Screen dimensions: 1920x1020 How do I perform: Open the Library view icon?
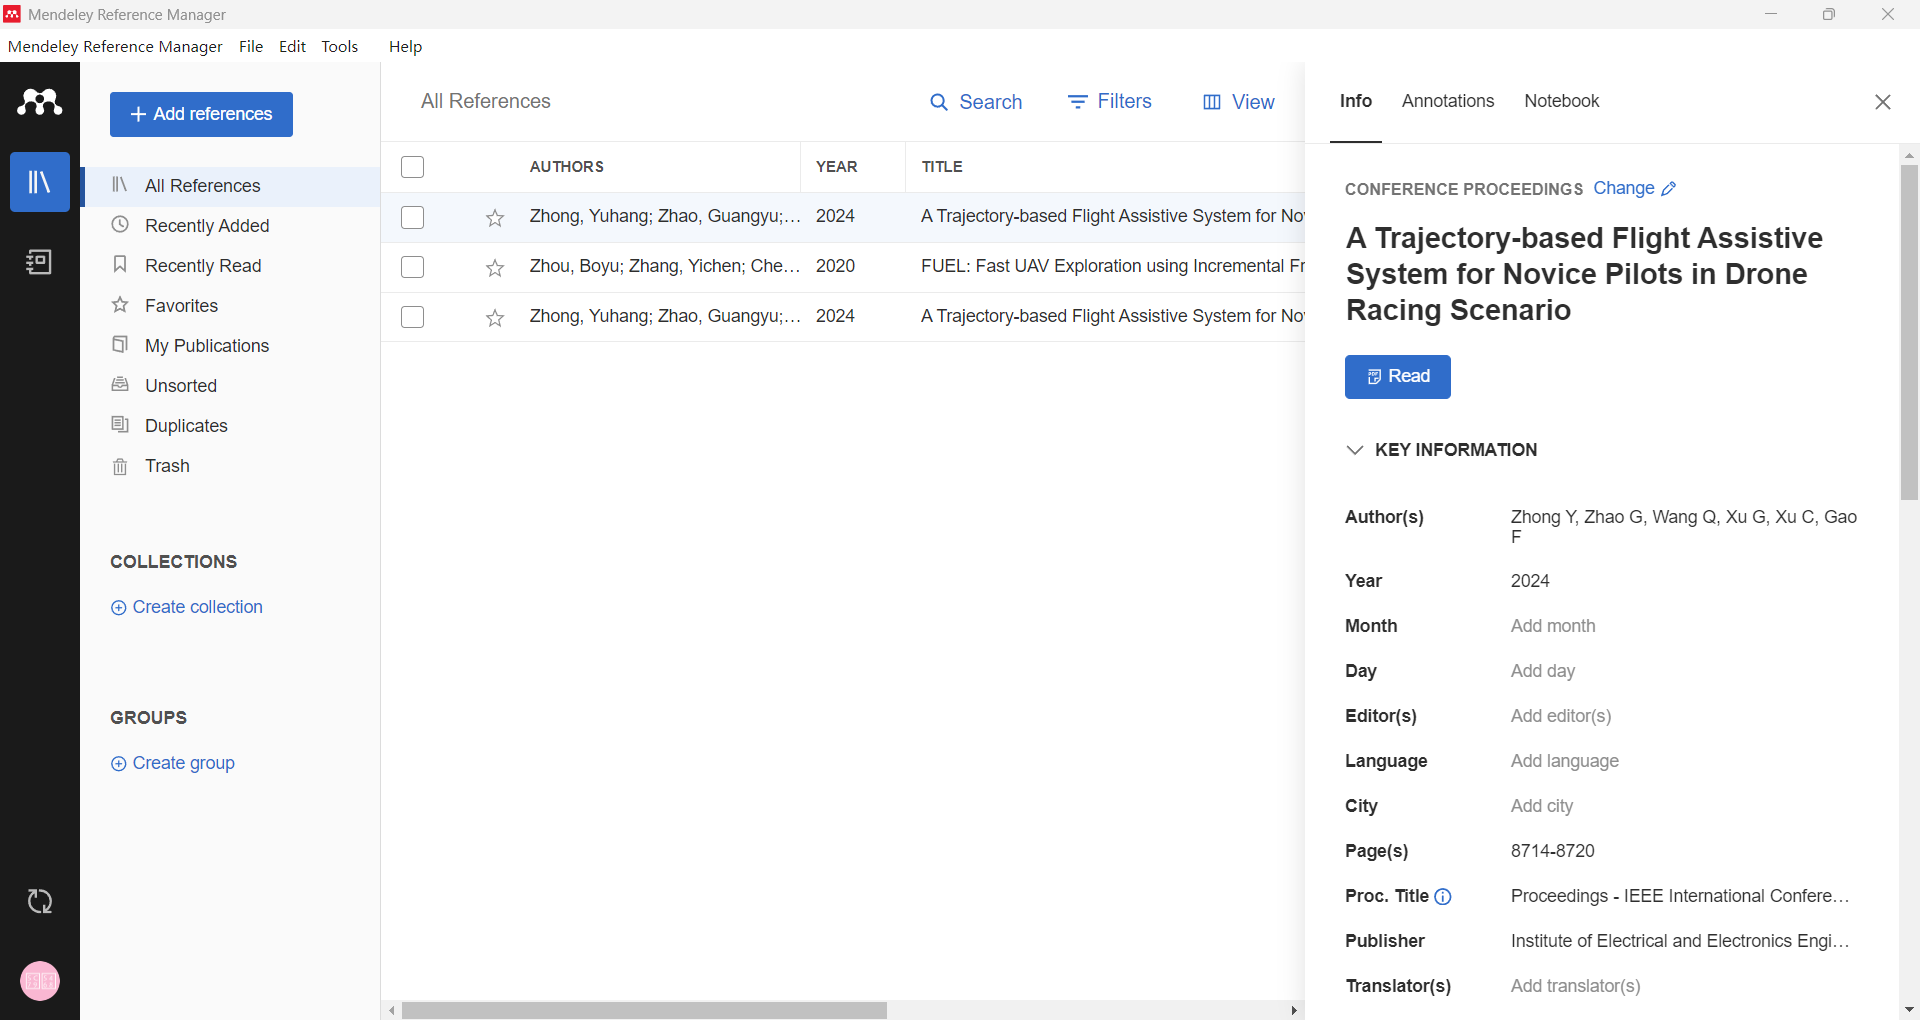tap(40, 182)
